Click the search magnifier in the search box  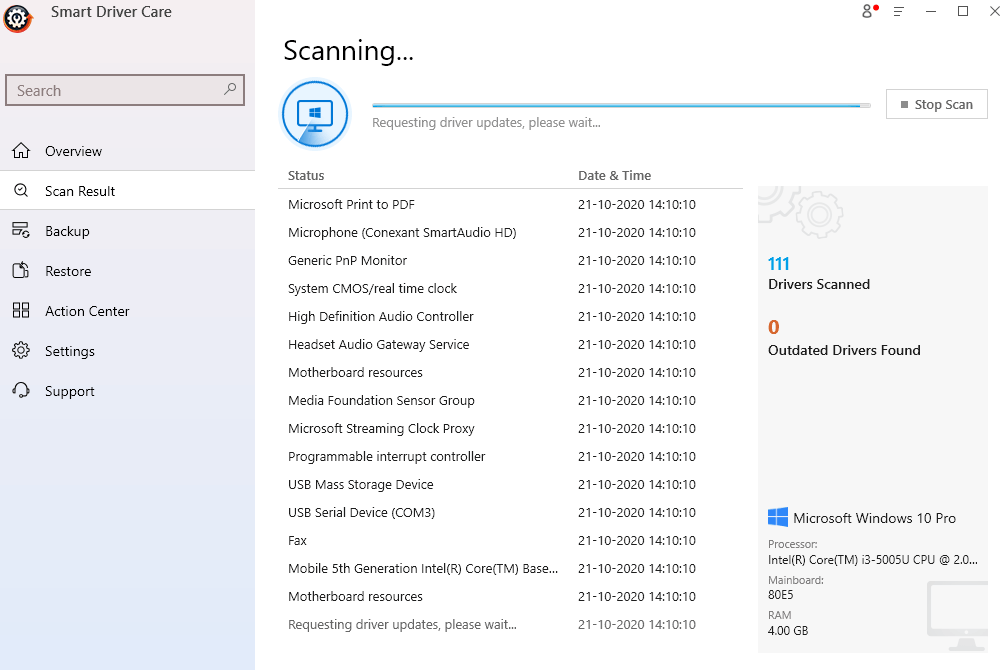[231, 90]
